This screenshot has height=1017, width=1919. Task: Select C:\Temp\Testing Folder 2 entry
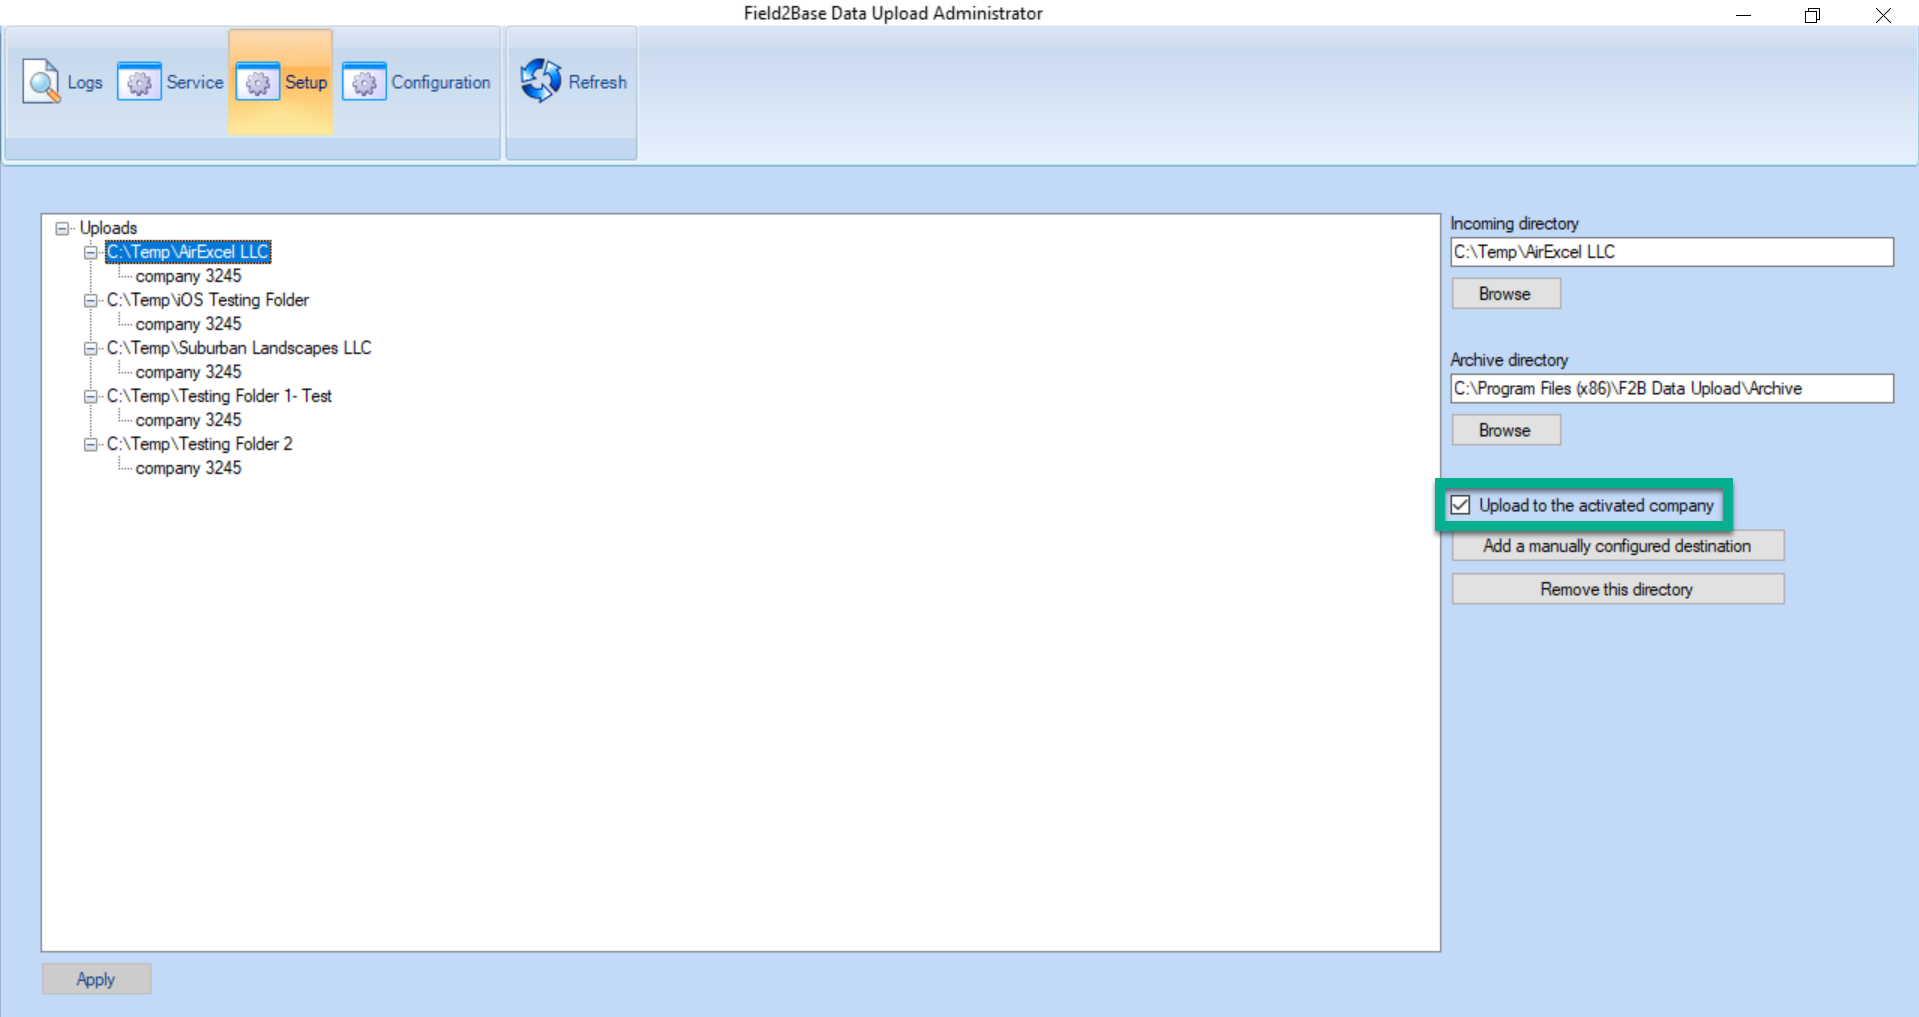point(200,444)
